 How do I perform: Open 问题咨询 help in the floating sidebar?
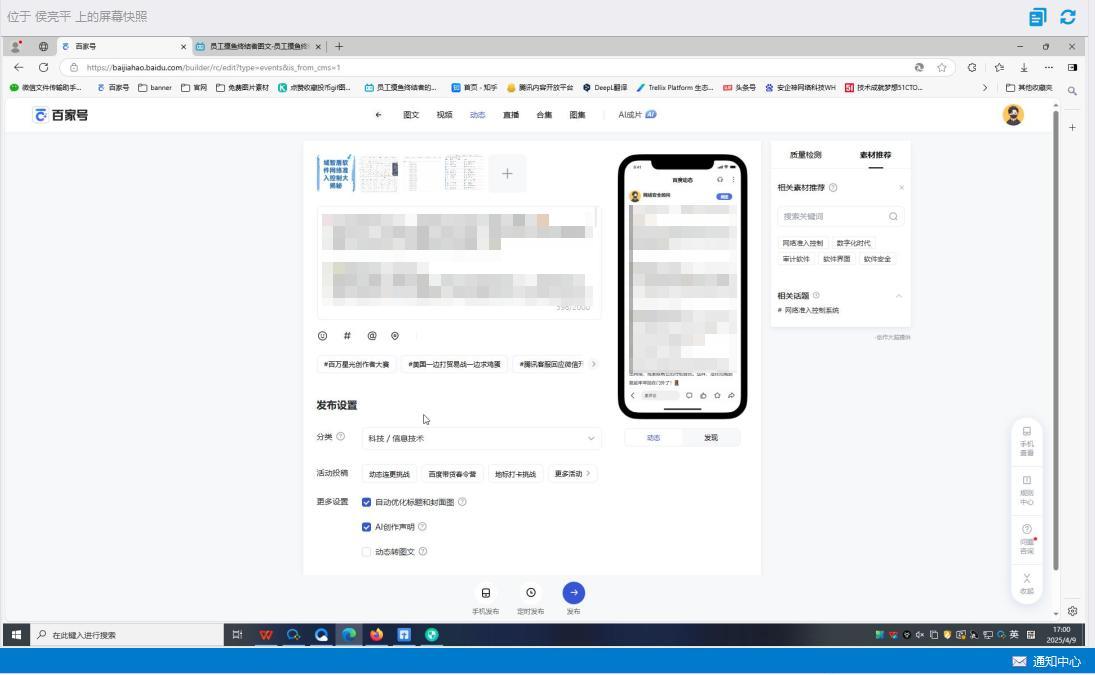tap(1027, 539)
